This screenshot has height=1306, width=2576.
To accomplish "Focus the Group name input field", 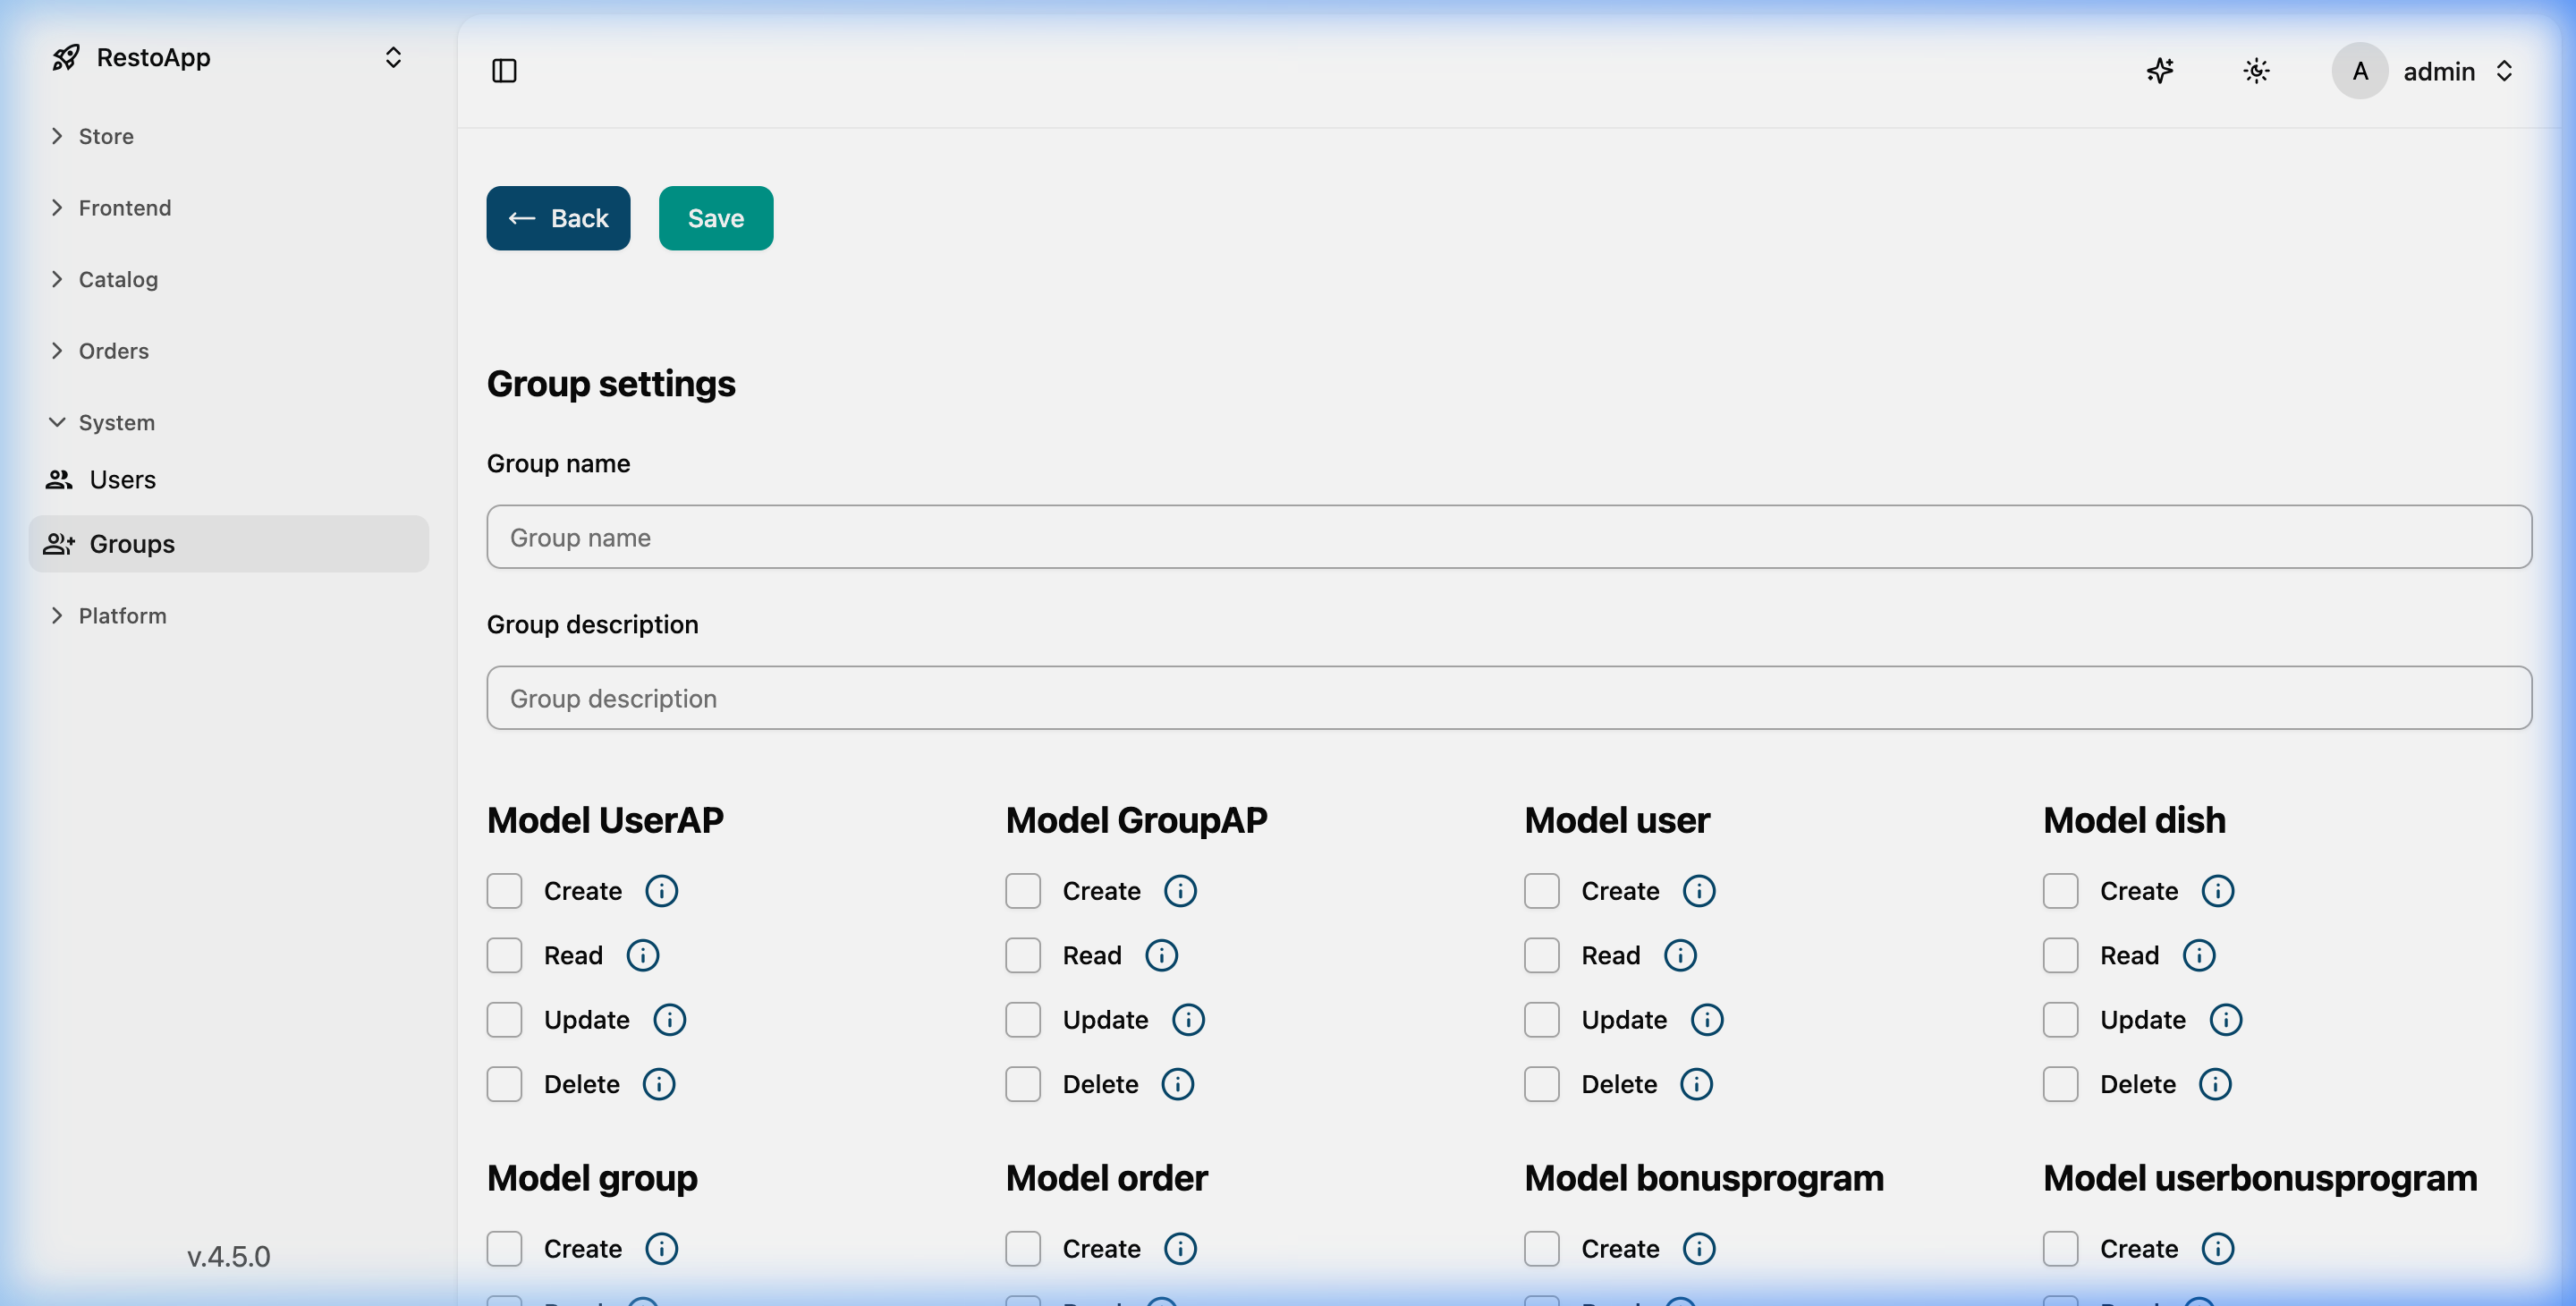I will (1508, 537).
